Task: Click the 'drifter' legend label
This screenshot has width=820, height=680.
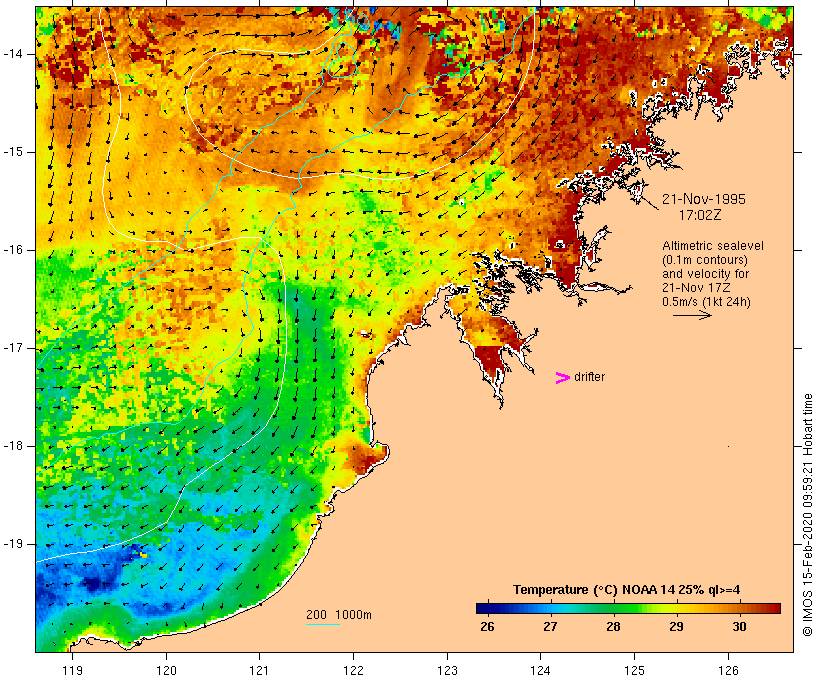Action: click(589, 377)
